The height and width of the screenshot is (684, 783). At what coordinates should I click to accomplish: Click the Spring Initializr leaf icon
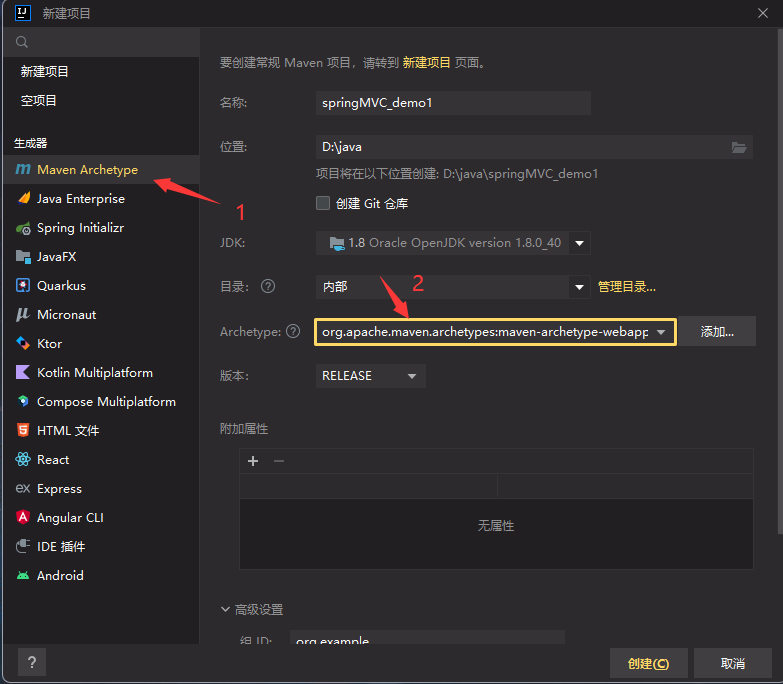click(x=23, y=228)
